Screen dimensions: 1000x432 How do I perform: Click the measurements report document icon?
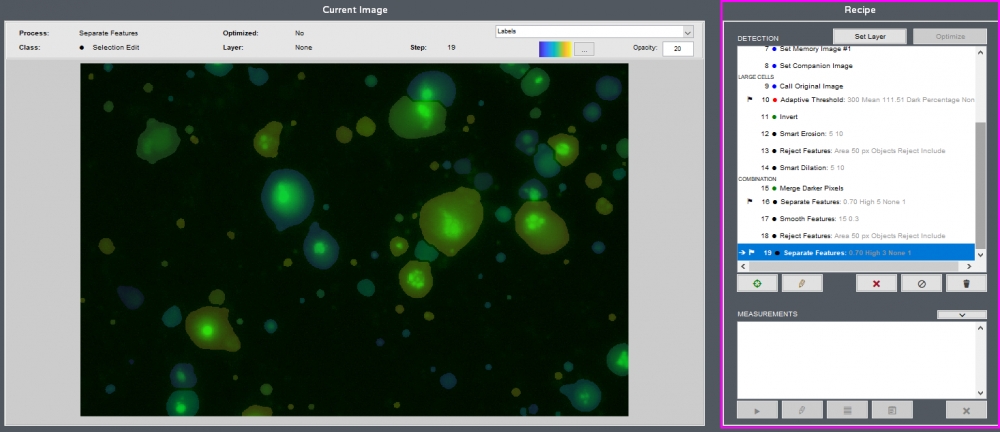(x=891, y=410)
